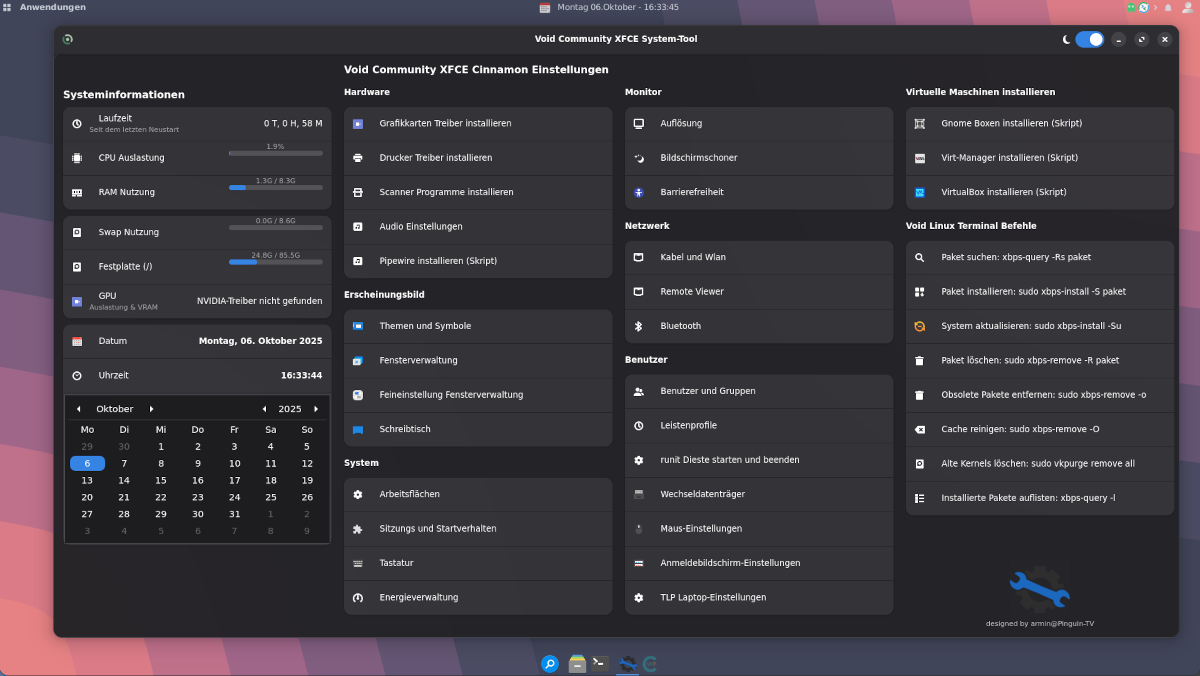Click System aktualisieren xbps-install command
Screen dimensions: 1200x676
(1031, 326)
